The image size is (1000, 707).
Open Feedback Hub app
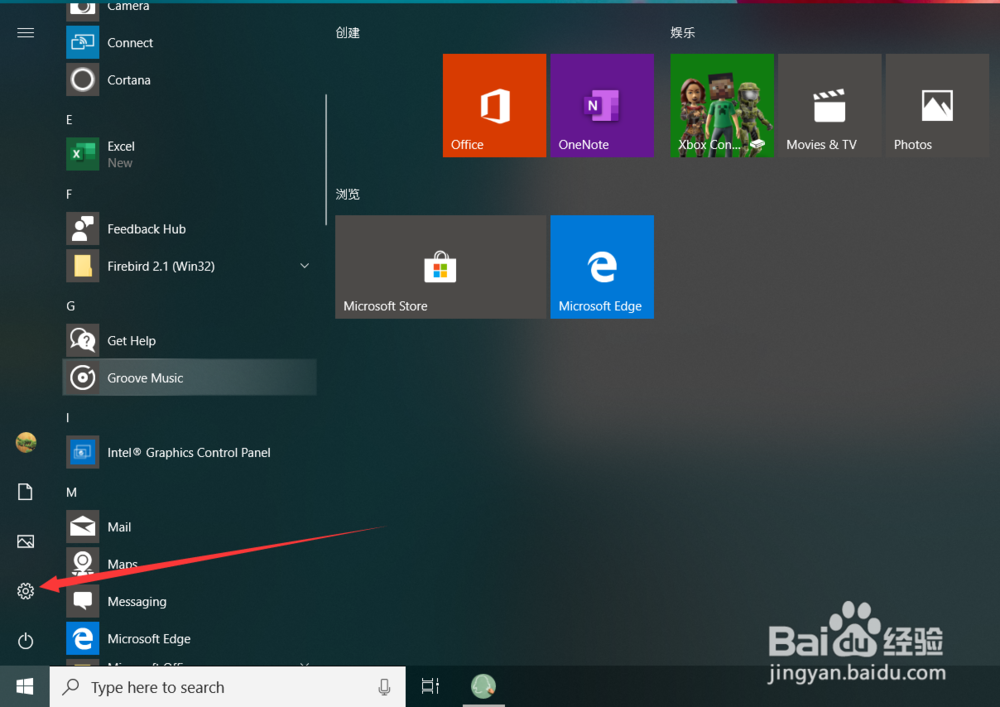pyautogui.click(x=191, y=229)
